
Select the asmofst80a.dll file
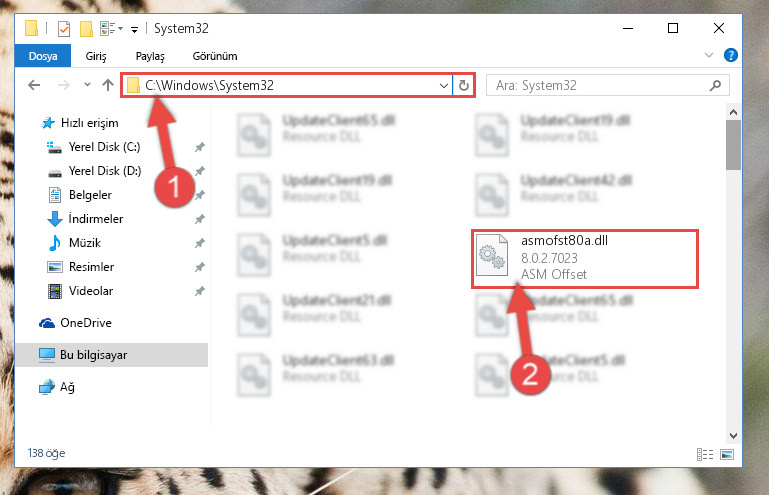point(584,258)
